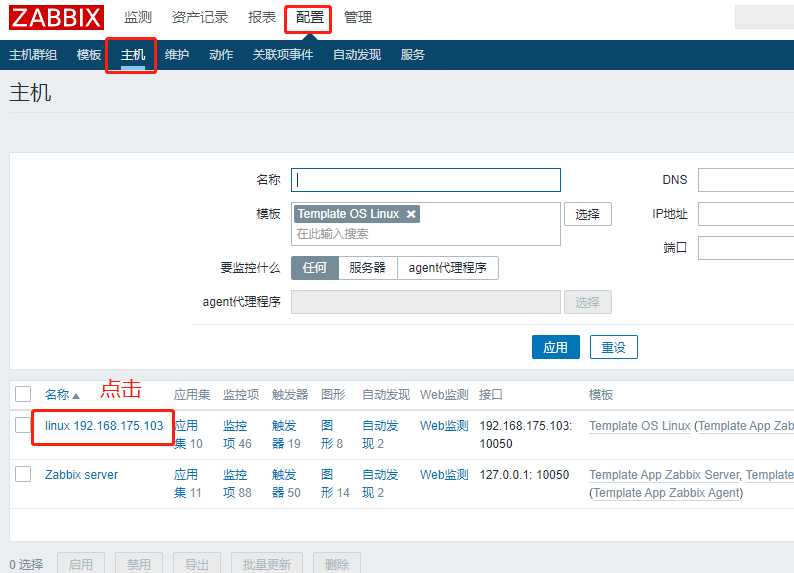The width and height of the screenshot is (794, 573).
Task: Click the top-right search box
Action: coord(764,18)
